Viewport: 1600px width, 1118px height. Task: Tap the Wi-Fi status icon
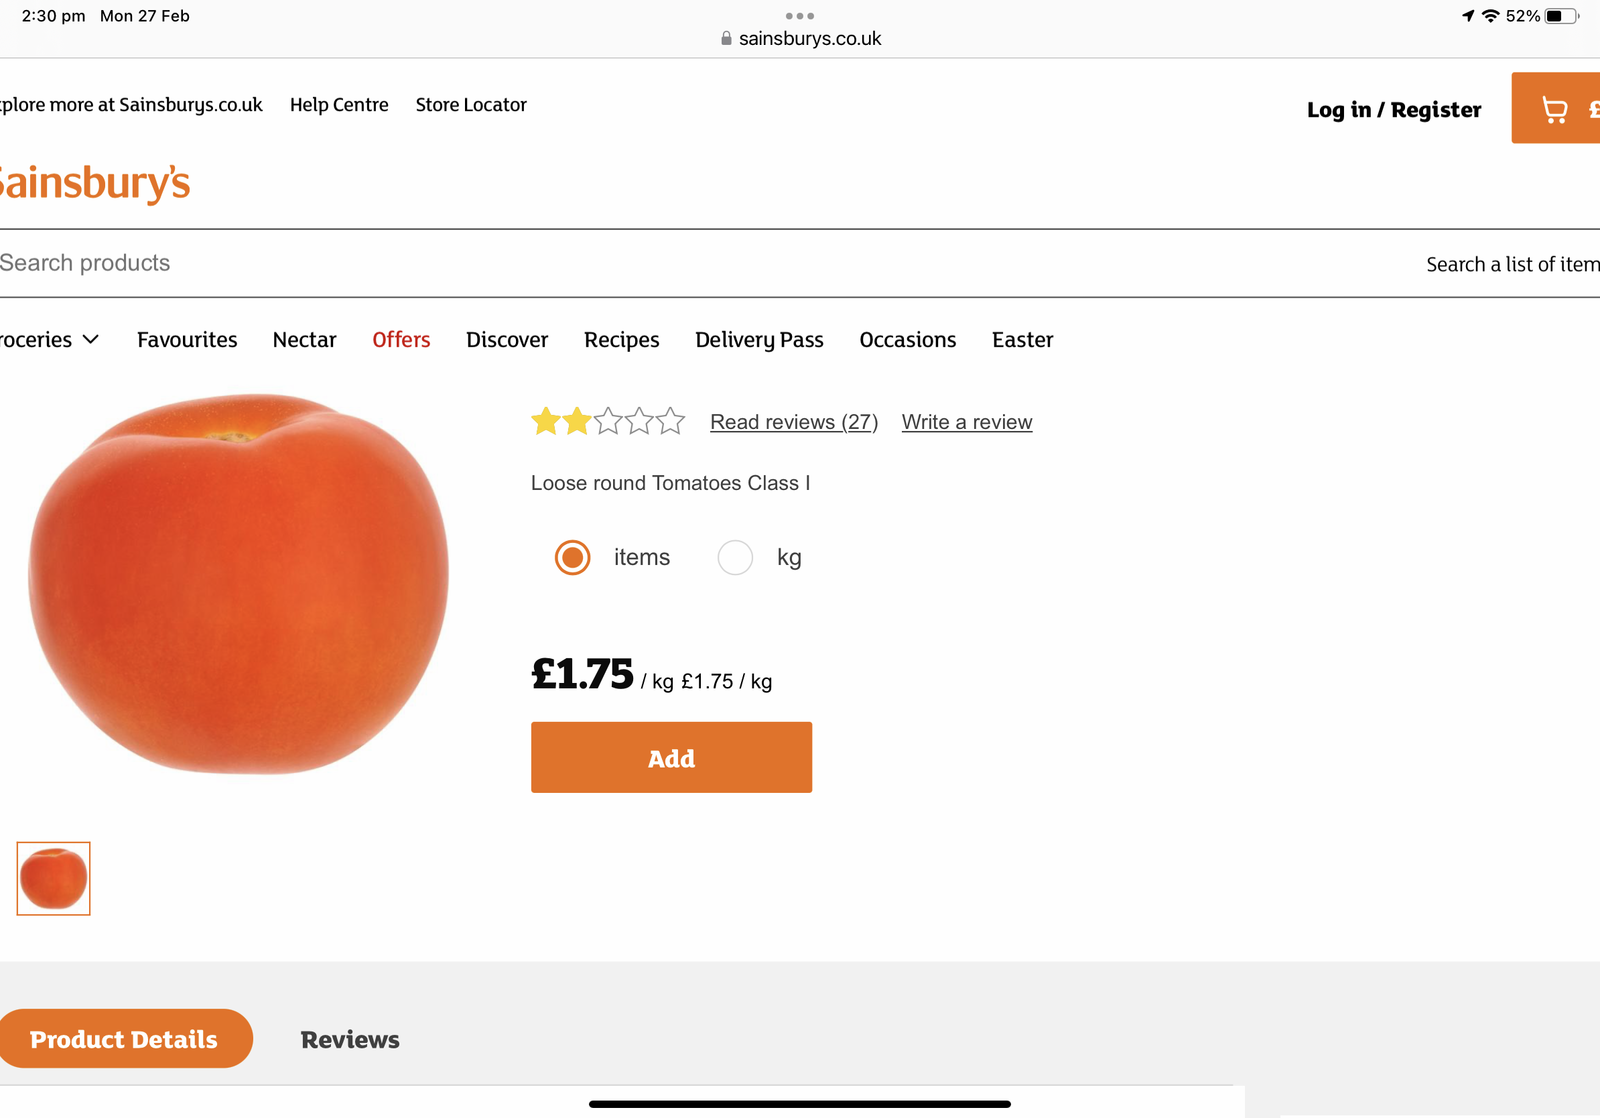[1490, 16]
